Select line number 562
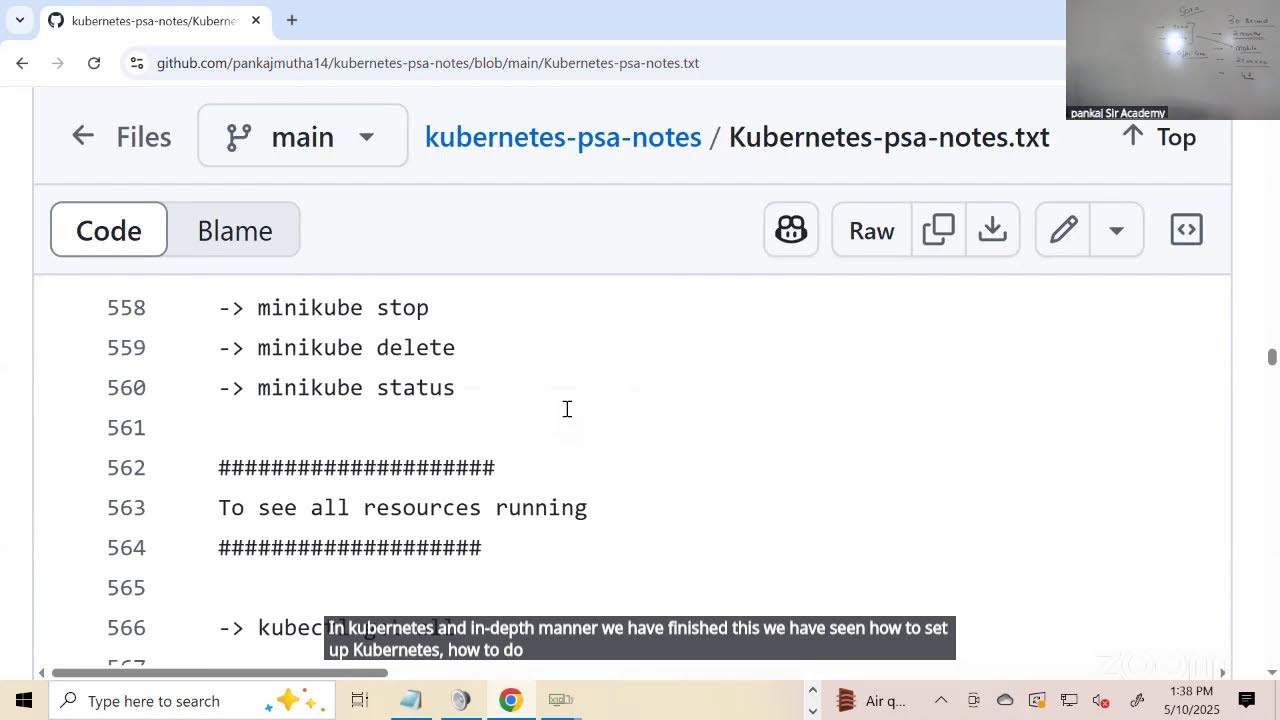The width and height of the screenshot is (1280, 720). [126, 468]
